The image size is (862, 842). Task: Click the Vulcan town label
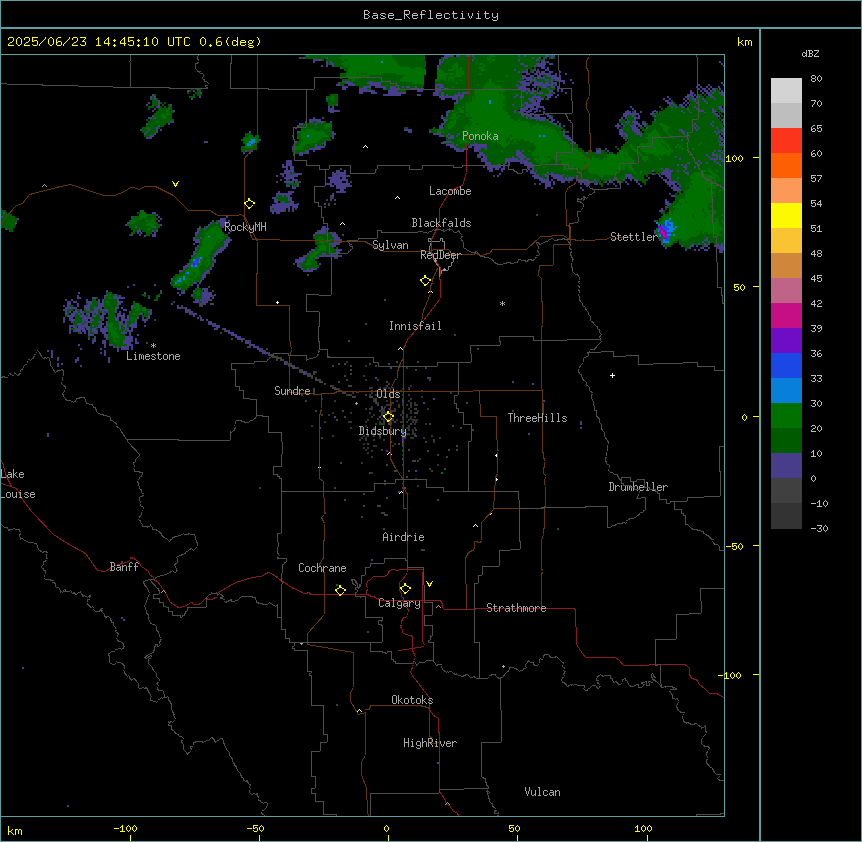point(542,792)
